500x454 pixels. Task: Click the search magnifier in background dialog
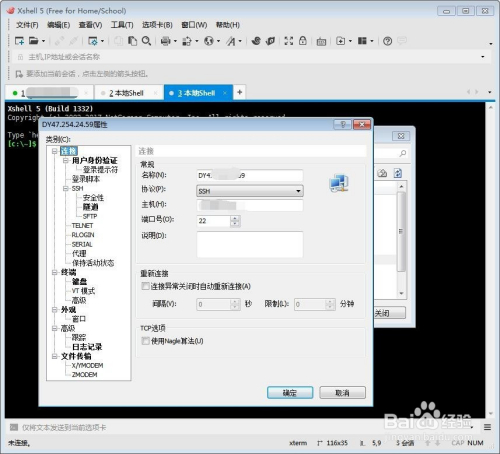403,153
